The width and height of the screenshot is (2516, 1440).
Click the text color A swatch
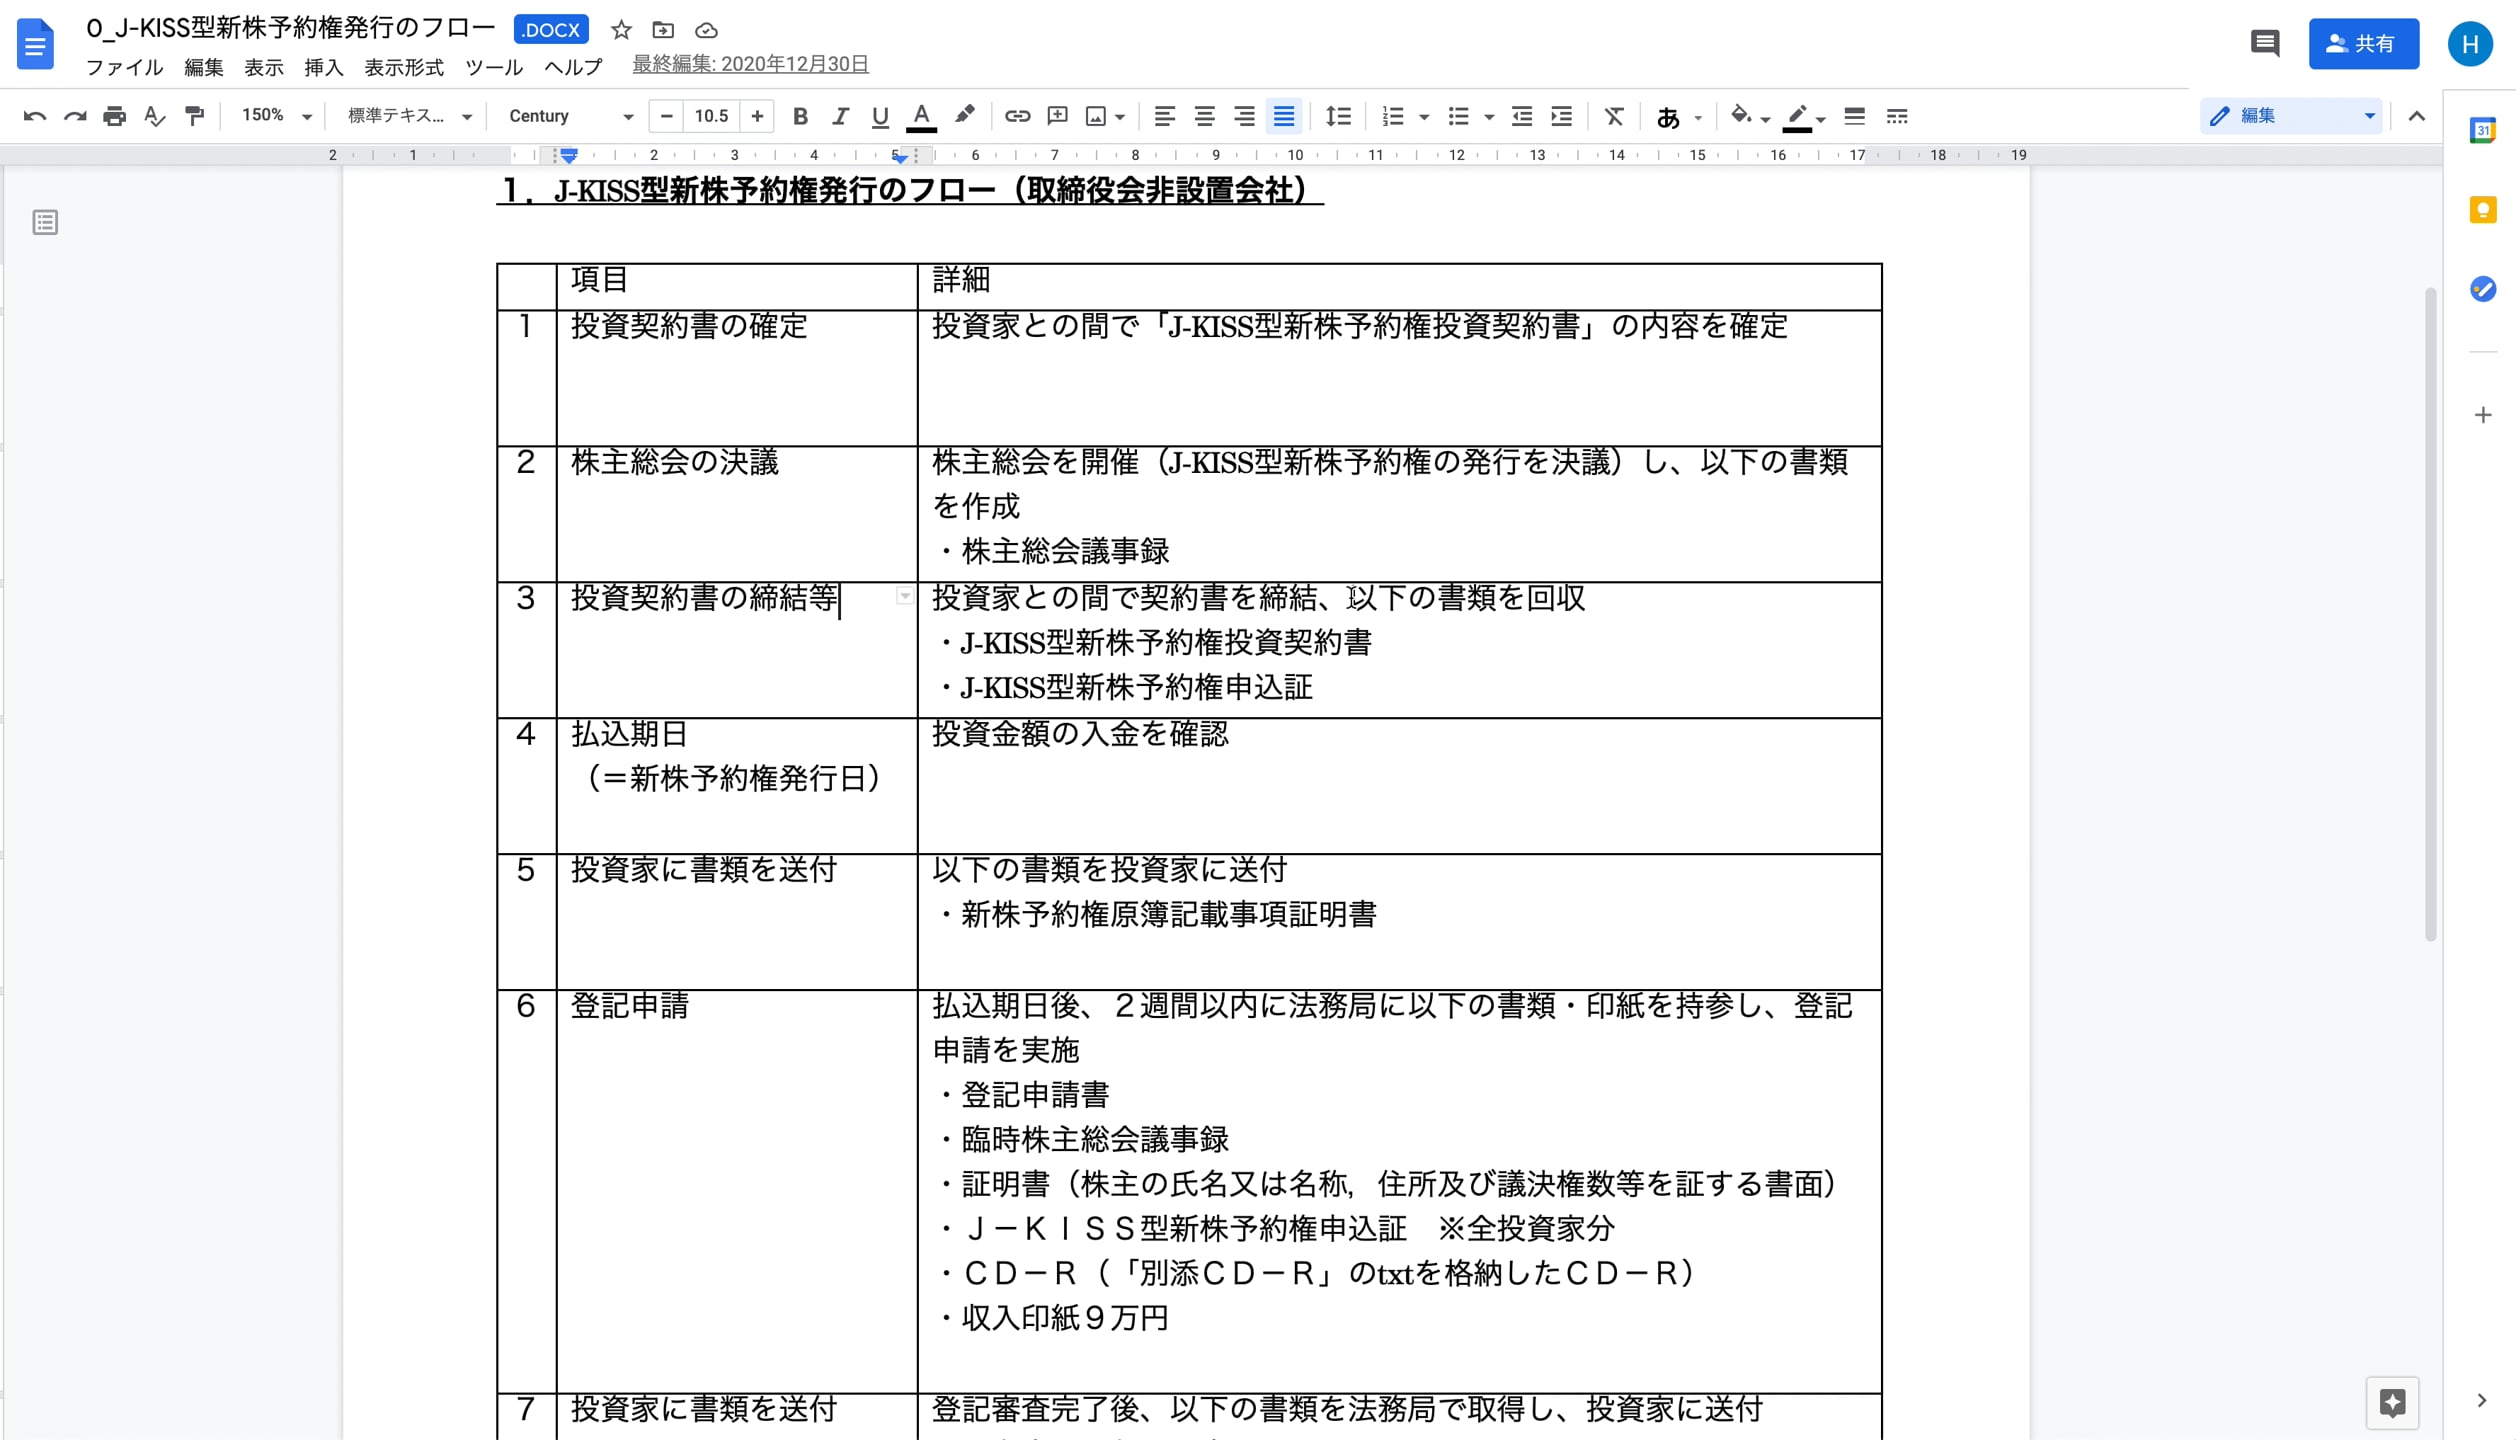[921, 116]
